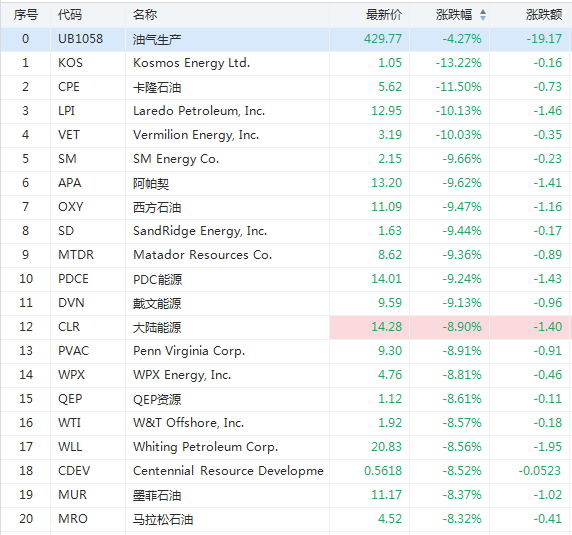Click the 代码 column header
This screenshot has width=572, height=535.
70,15
